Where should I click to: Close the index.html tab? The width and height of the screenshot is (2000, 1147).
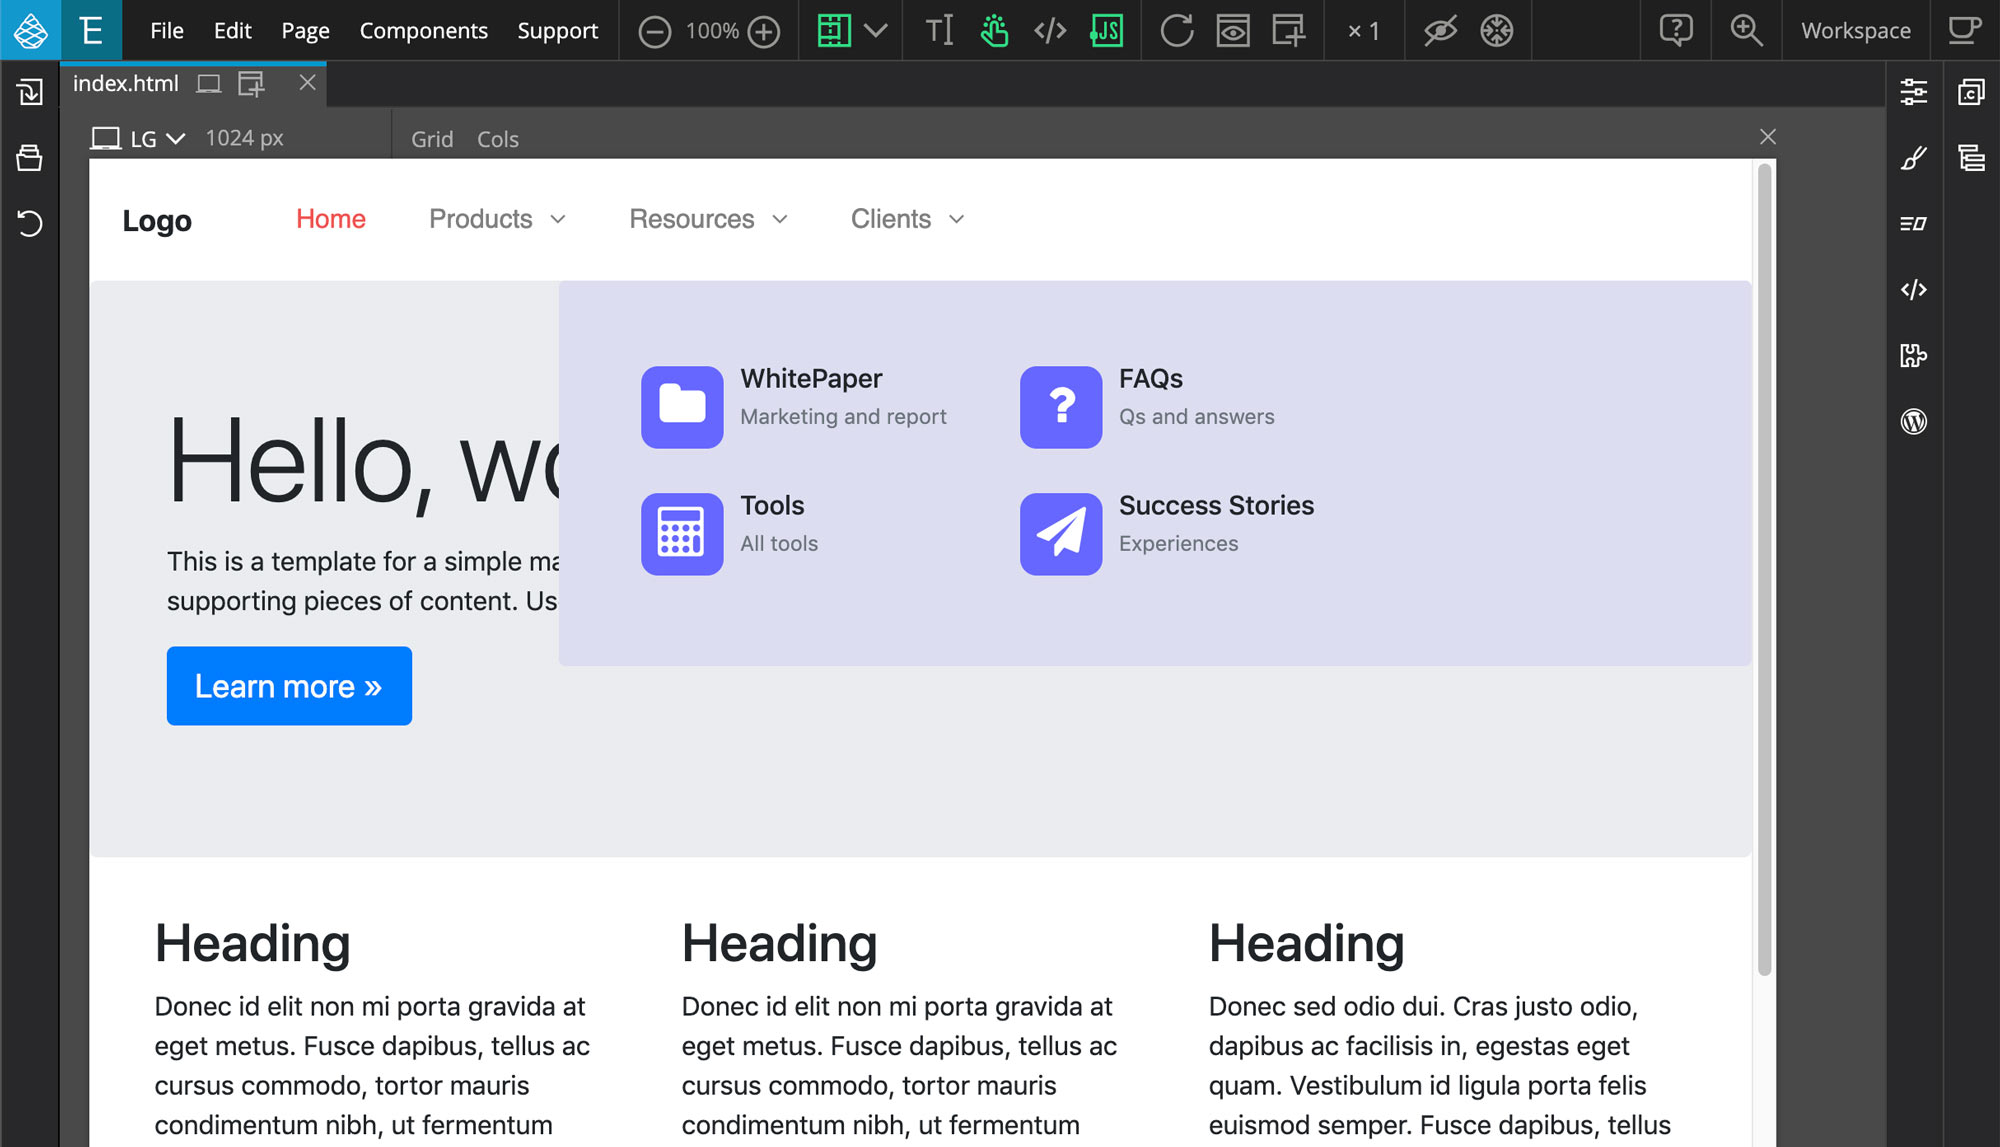[x=307, y=83]
